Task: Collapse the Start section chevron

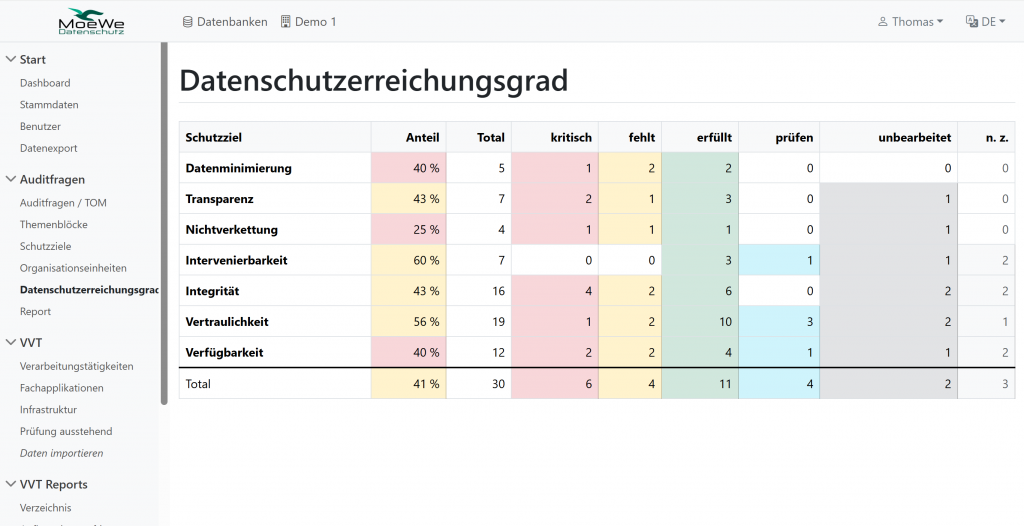Action: pyautogui.click(x=10, y=60)
